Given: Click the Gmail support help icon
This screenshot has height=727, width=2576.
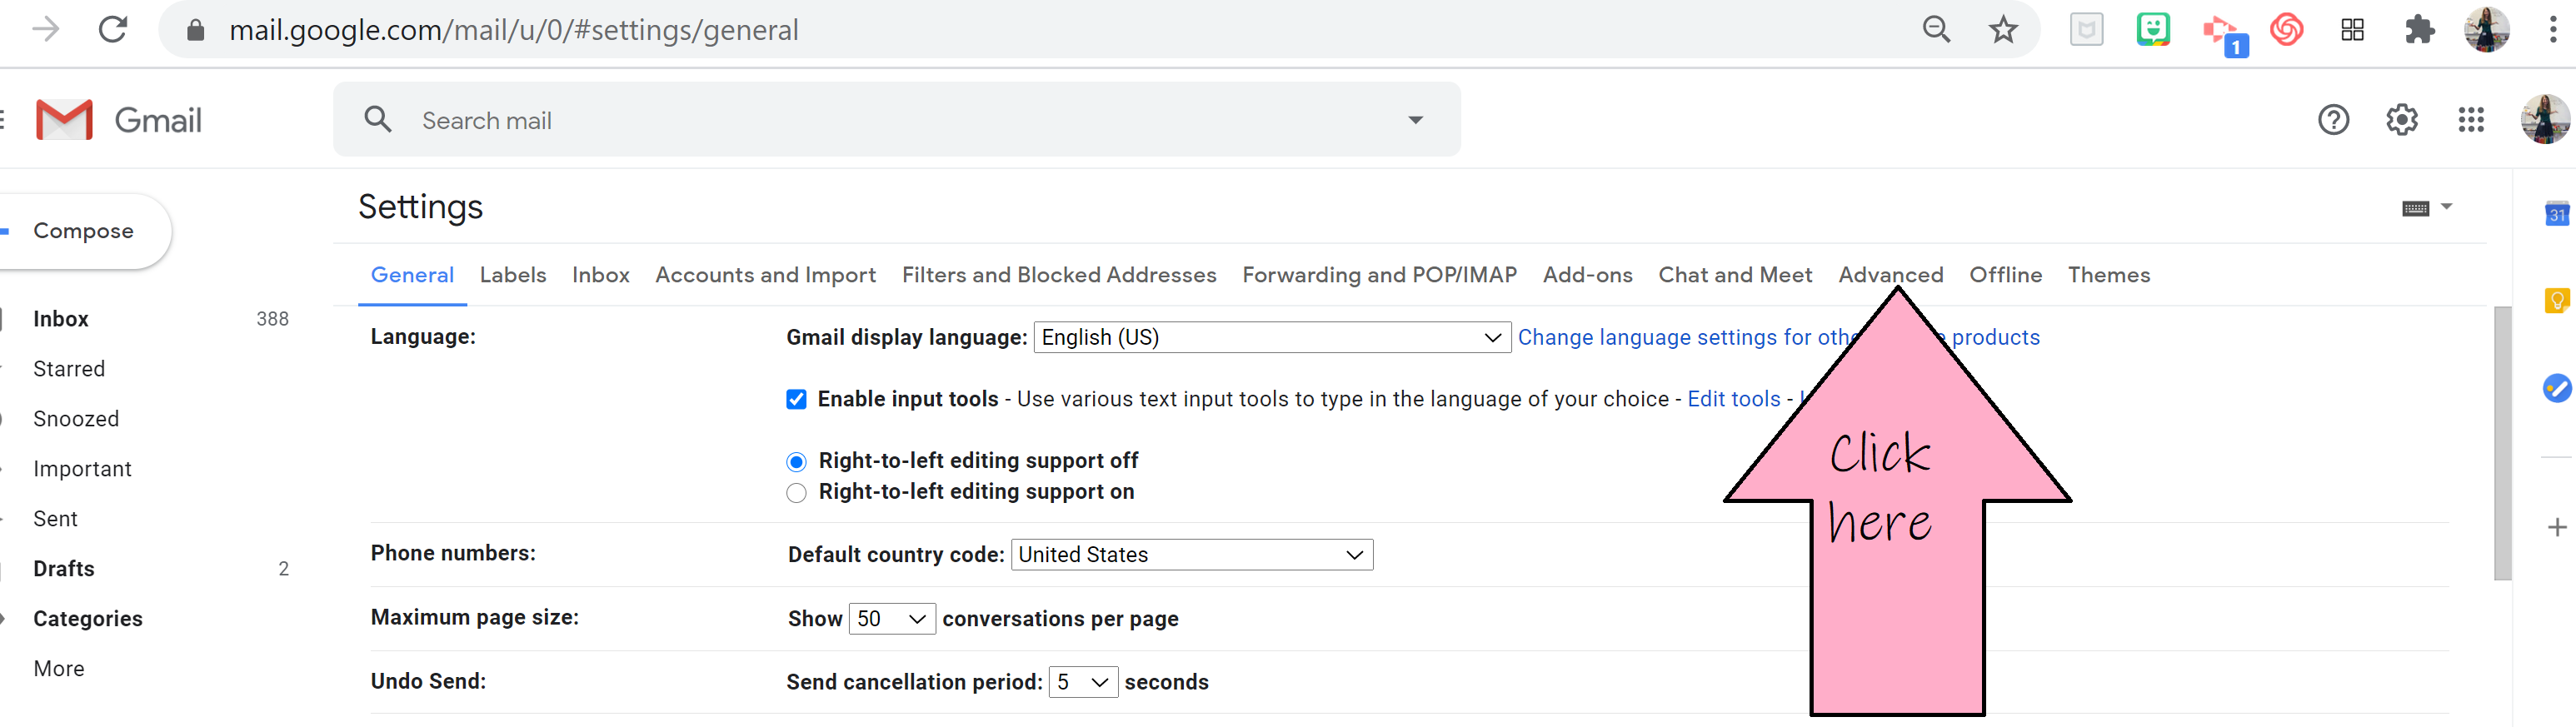Looking at the screenshot, I should pos(2333,120).
